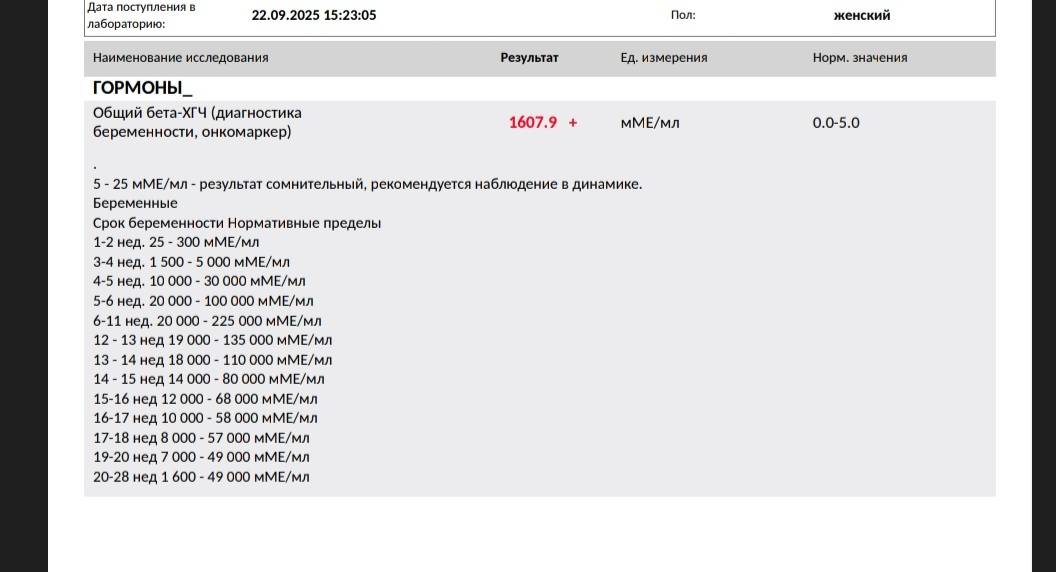
Task: Click the "Пол:" label
Action: (x=682, y=15)
